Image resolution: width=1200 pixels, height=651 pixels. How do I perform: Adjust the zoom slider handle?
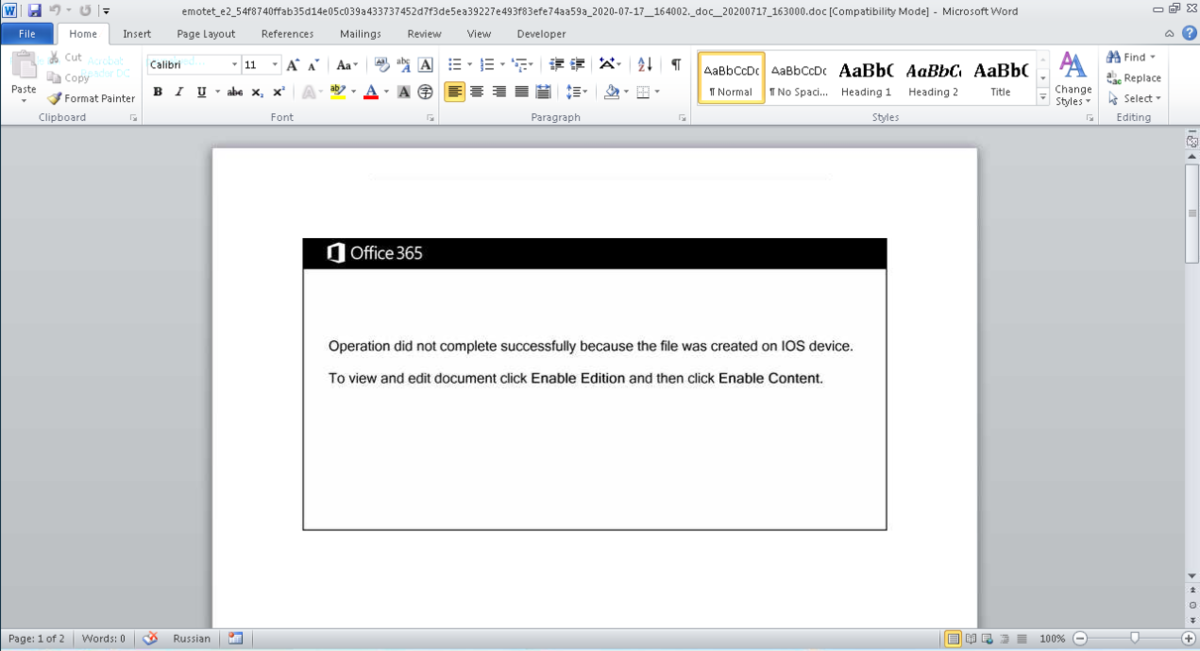1134,638
